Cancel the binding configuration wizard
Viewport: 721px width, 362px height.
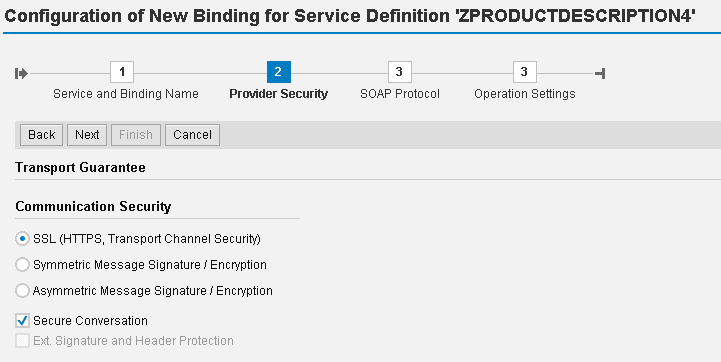(192, 135)
